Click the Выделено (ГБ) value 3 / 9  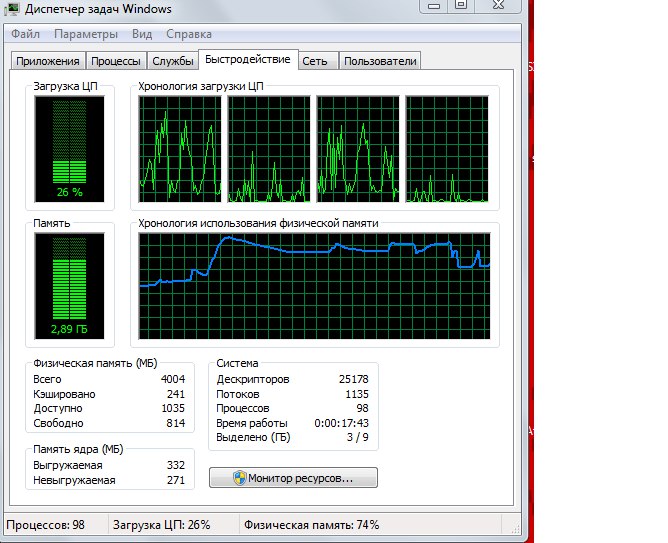[x=358, y=437]
